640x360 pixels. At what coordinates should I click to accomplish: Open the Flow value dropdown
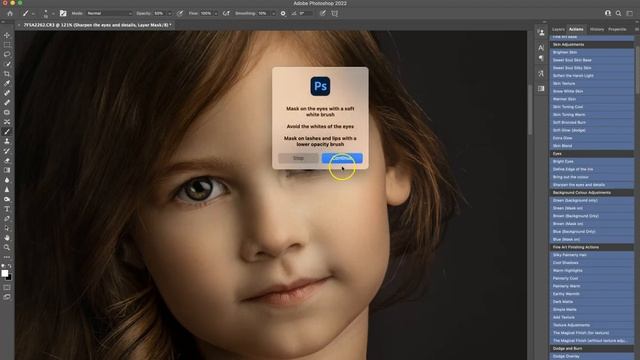(x=216, y=13)
